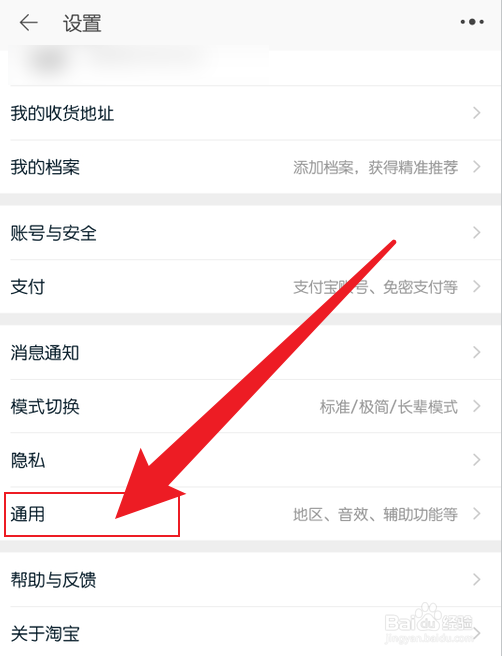Open 消息通知 settings
Screen dimensions: 502x656
coord(251,352)
